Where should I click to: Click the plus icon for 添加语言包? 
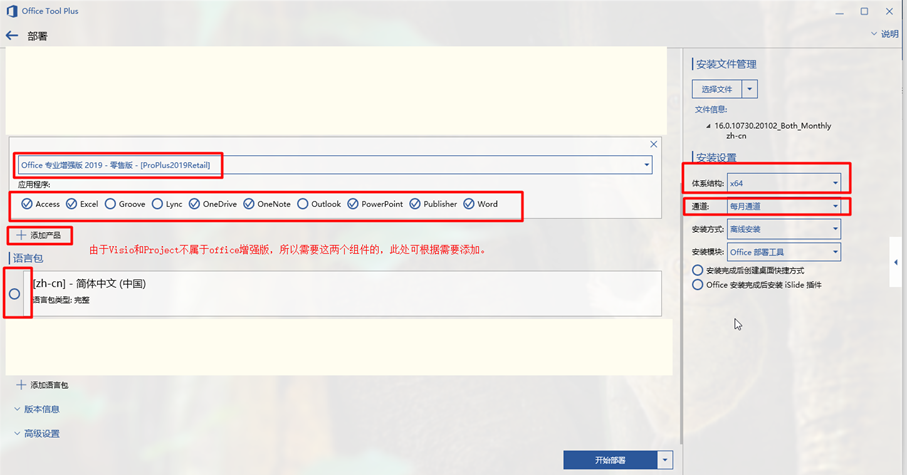pos(21,385)
